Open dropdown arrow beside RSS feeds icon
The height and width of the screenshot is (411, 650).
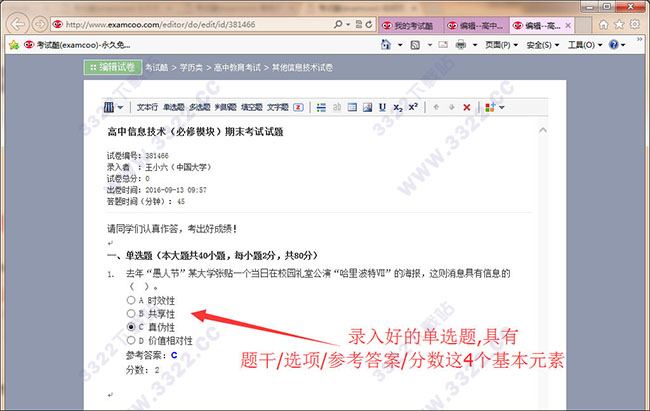click(430, 45)
